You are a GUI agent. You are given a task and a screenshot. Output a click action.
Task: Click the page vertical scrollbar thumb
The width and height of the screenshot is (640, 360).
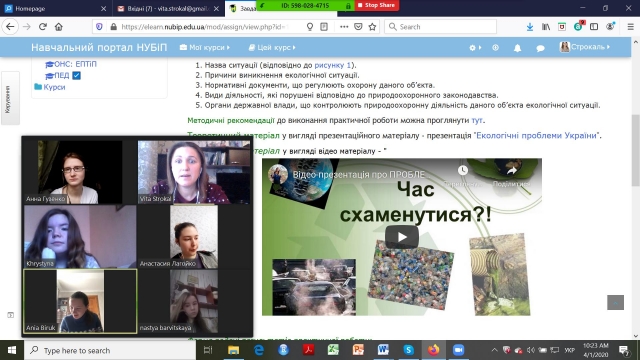[636, 149]
